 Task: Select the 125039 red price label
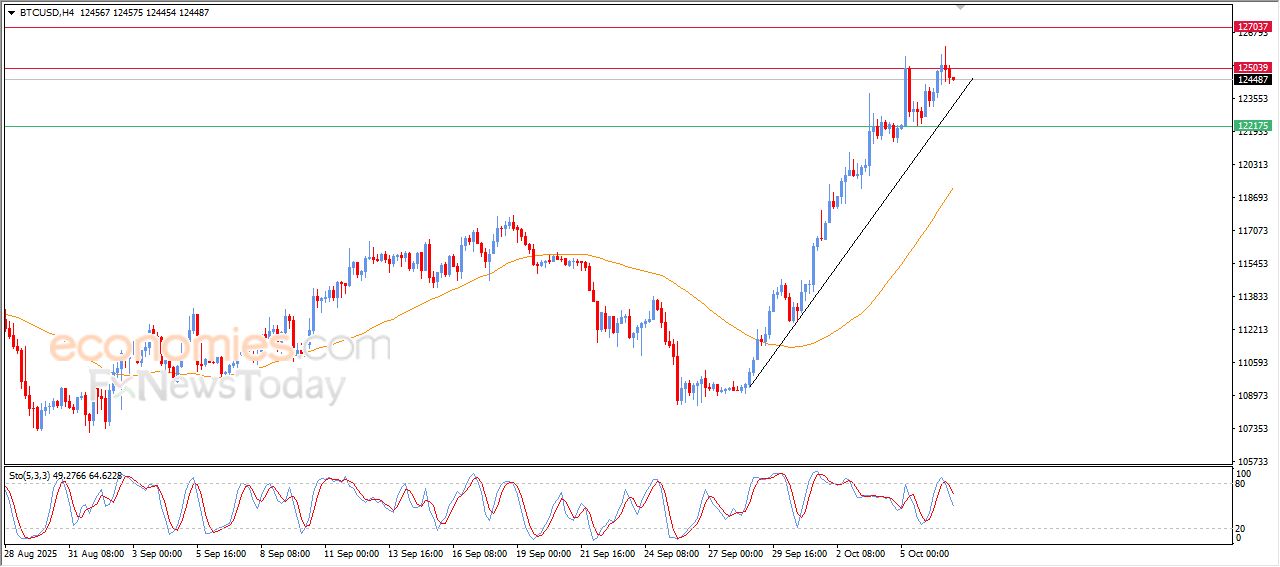[x=1252, y=68]
